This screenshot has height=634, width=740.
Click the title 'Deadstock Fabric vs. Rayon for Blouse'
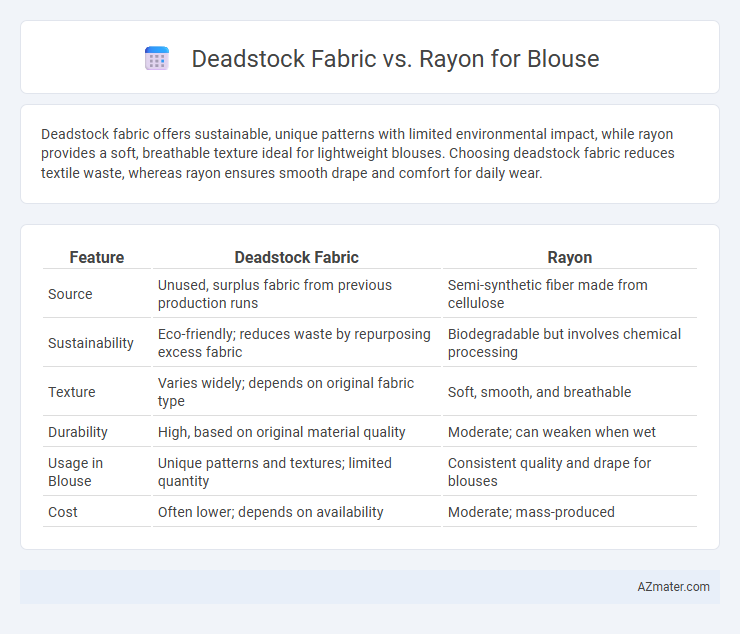(x=395, y=59)
